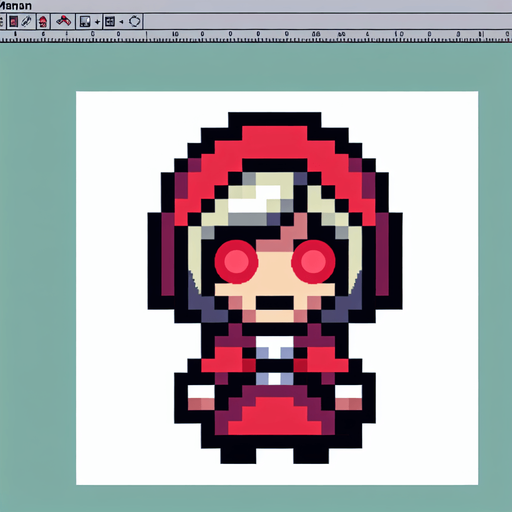Click the red book icon in toolbar
The height and width of the screenshot is (512, 512).
tap(13, 22)
